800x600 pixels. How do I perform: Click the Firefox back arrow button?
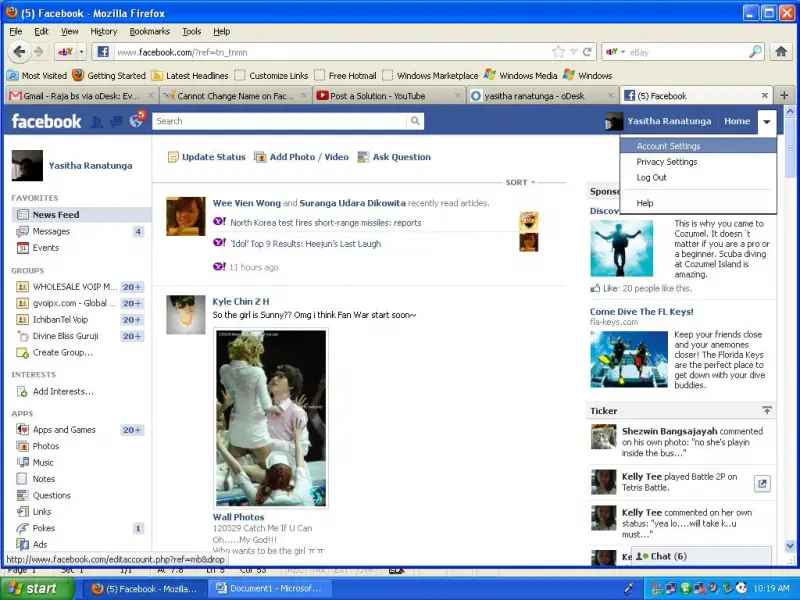pos(19,52)
